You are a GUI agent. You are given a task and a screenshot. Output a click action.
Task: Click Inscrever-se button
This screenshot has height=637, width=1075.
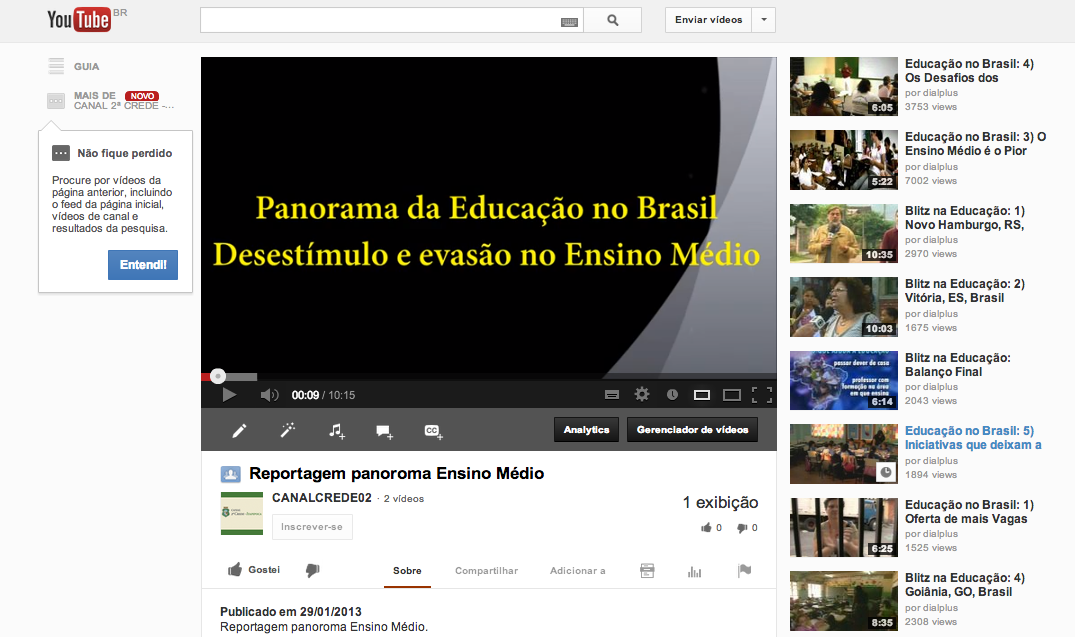[x=312, y=527]
